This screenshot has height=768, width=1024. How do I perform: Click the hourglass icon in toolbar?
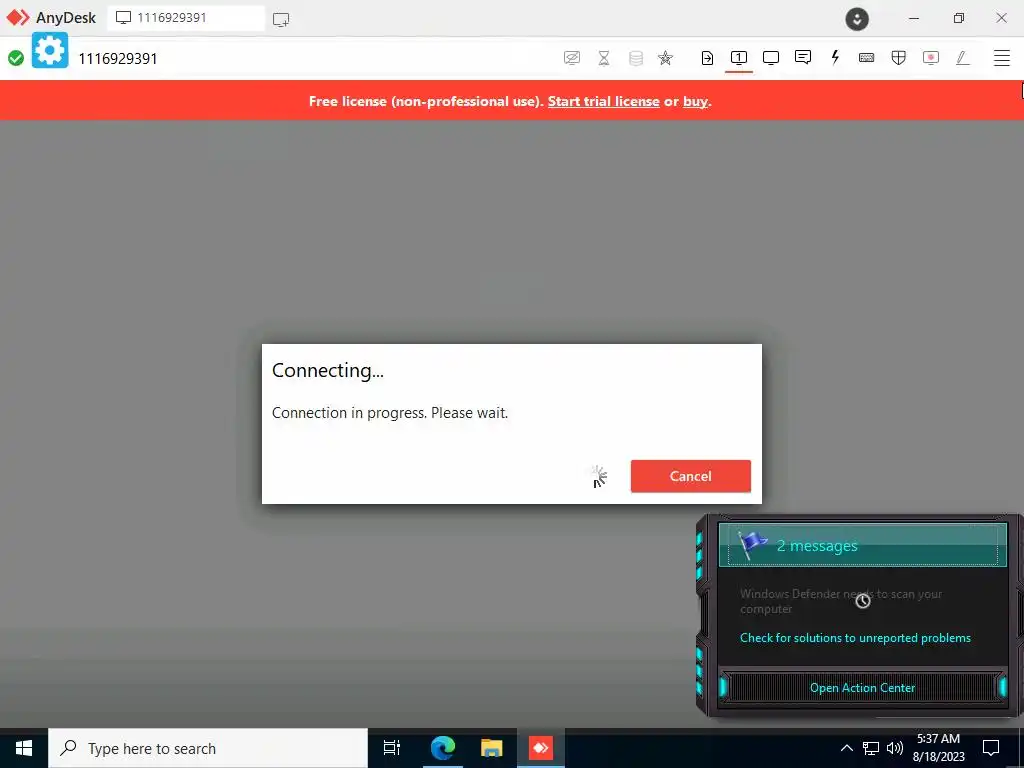click(x=604, y=58)
